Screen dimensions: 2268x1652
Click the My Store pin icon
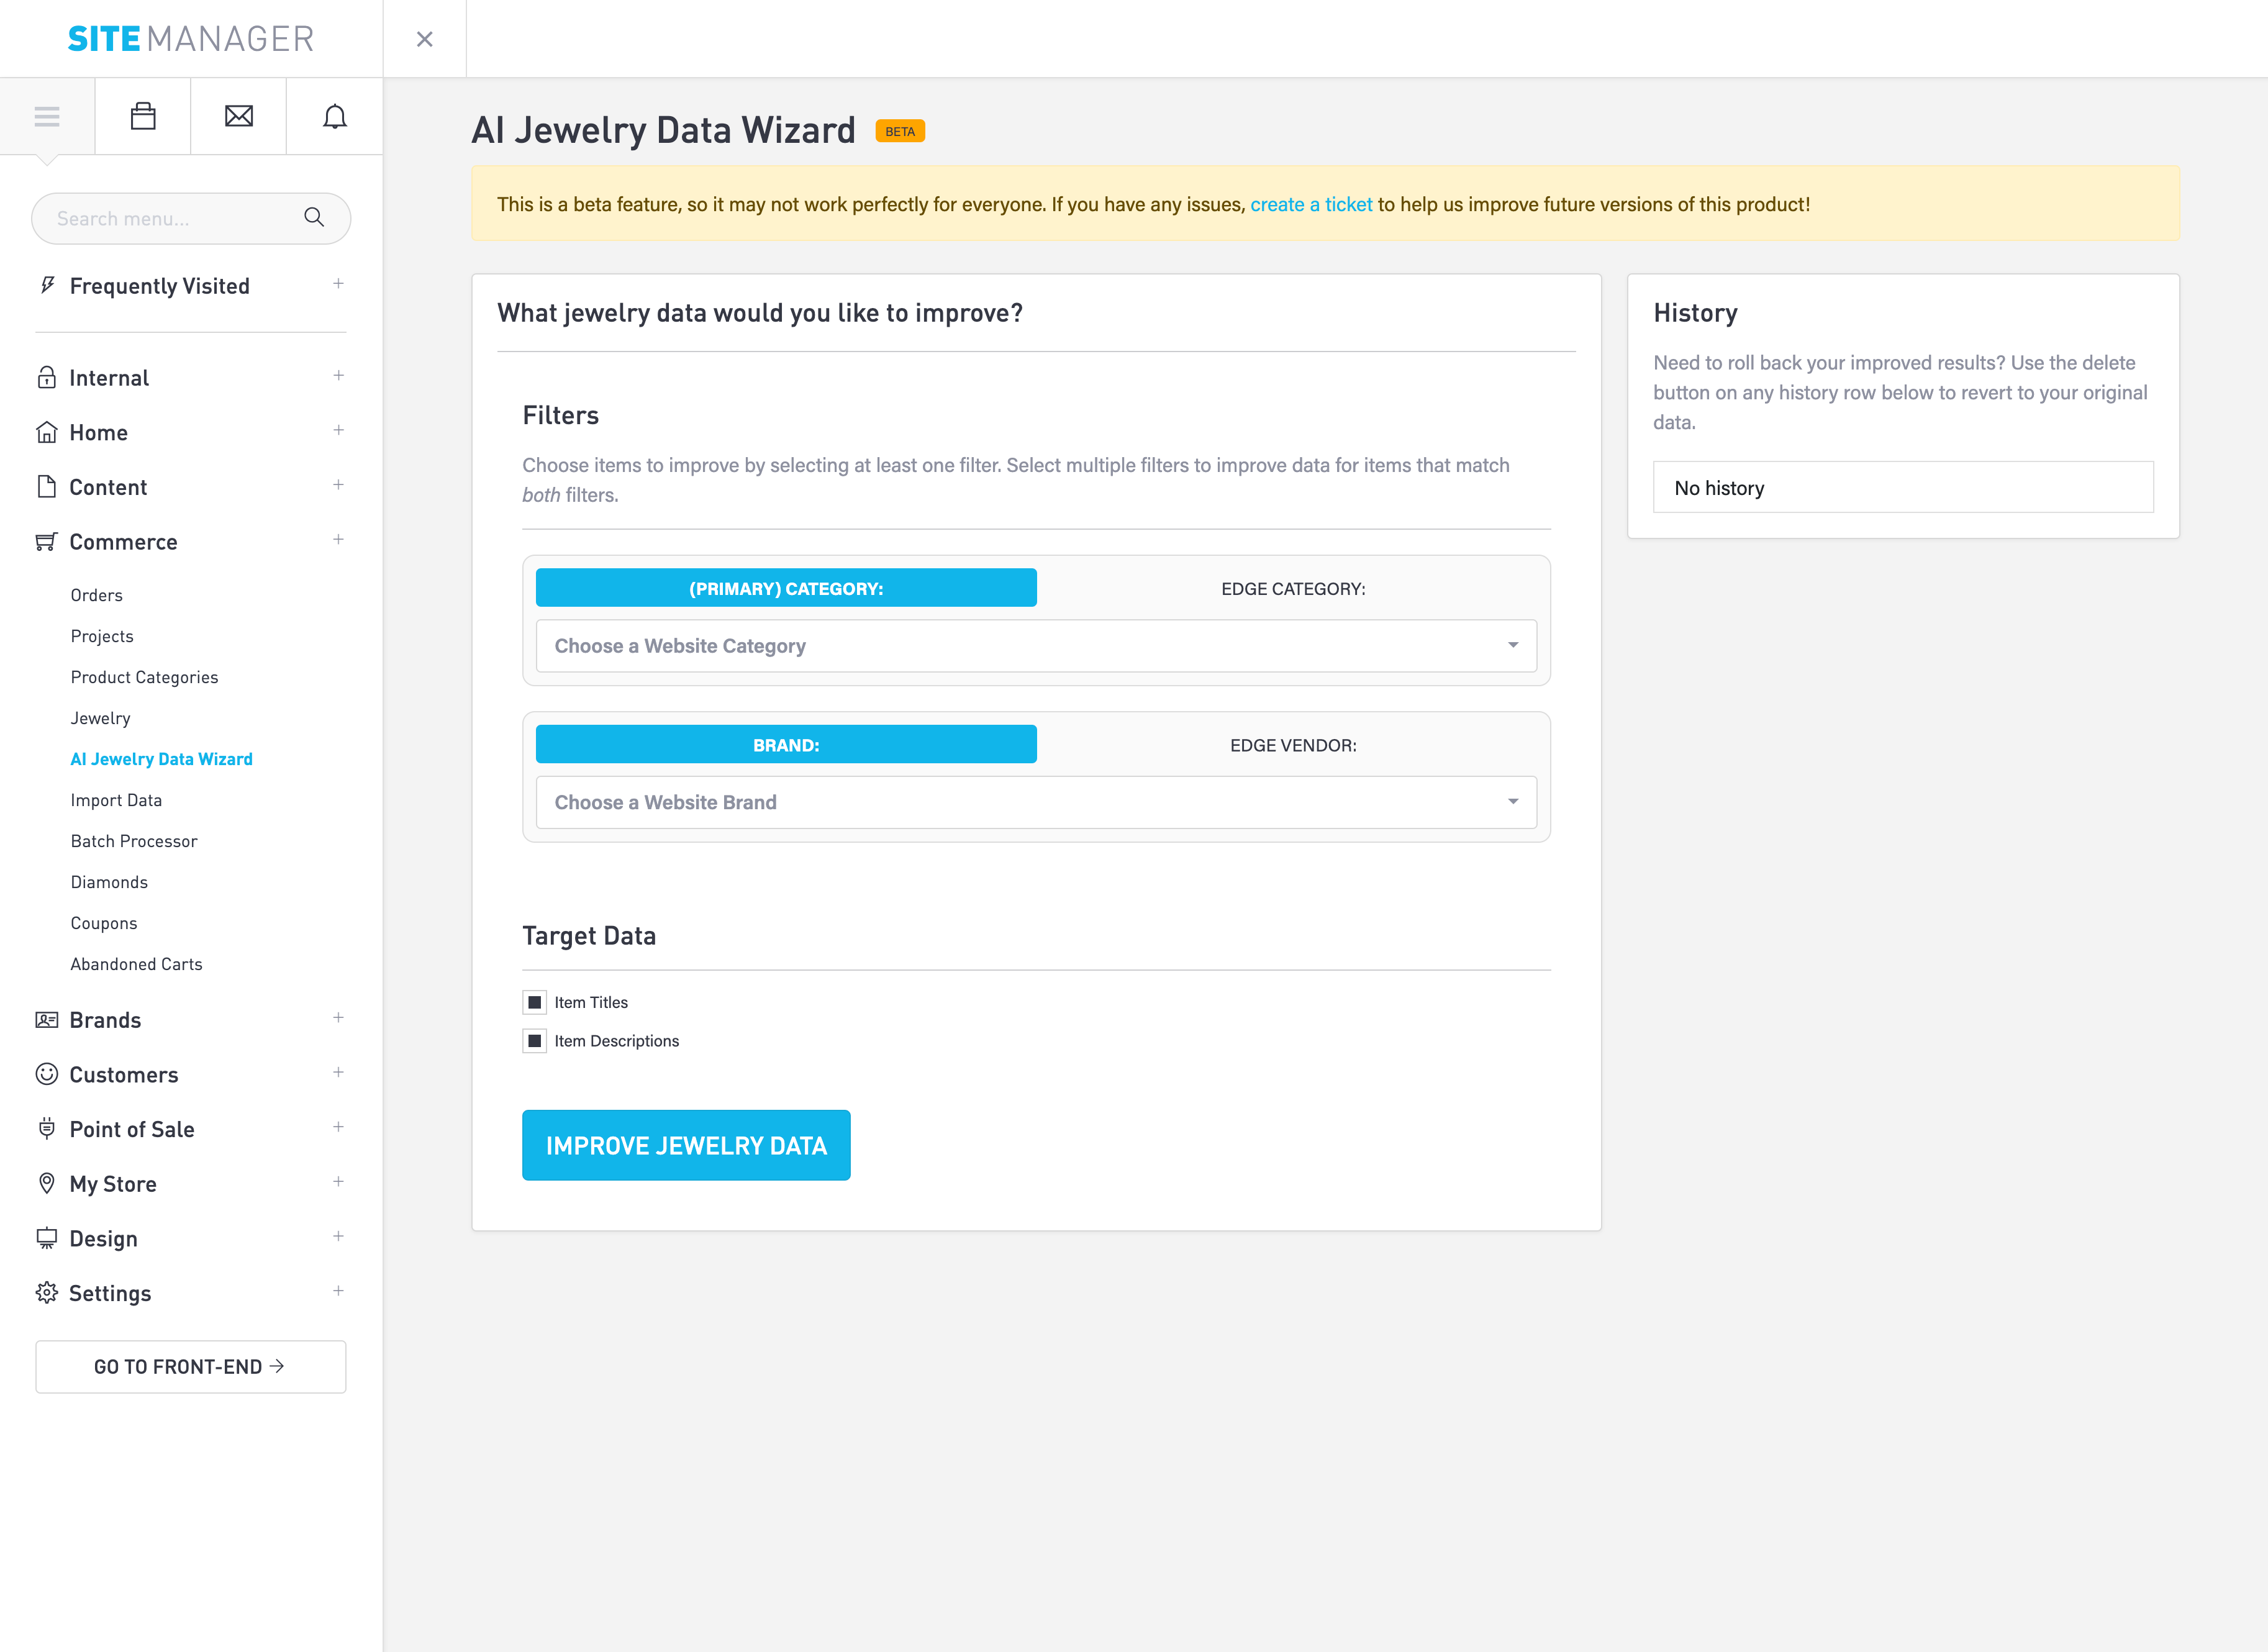pyautogui.click(x=46, y=1183)
